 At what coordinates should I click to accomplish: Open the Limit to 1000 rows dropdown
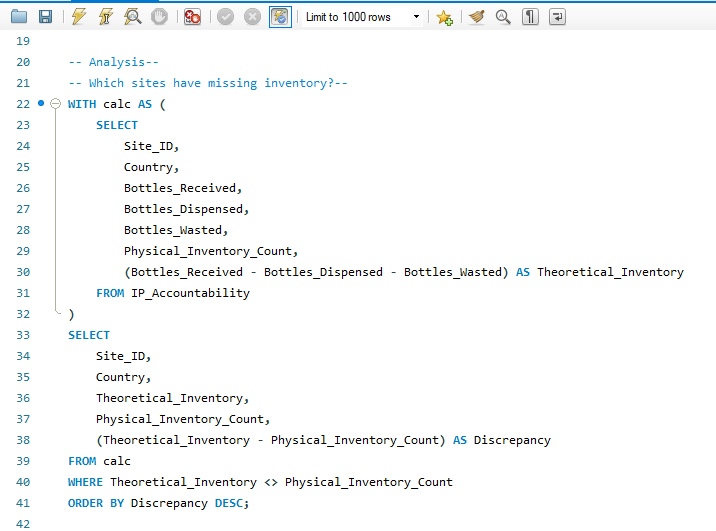coord(363,17)
